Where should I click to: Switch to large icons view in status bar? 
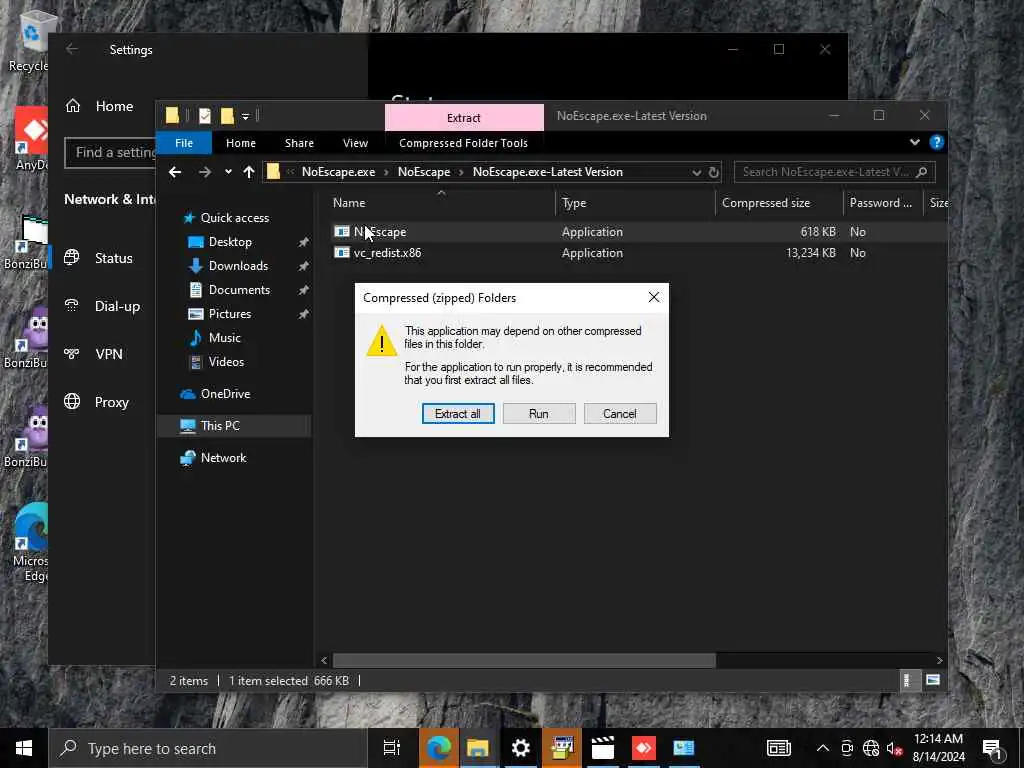[x=933, y=680]
